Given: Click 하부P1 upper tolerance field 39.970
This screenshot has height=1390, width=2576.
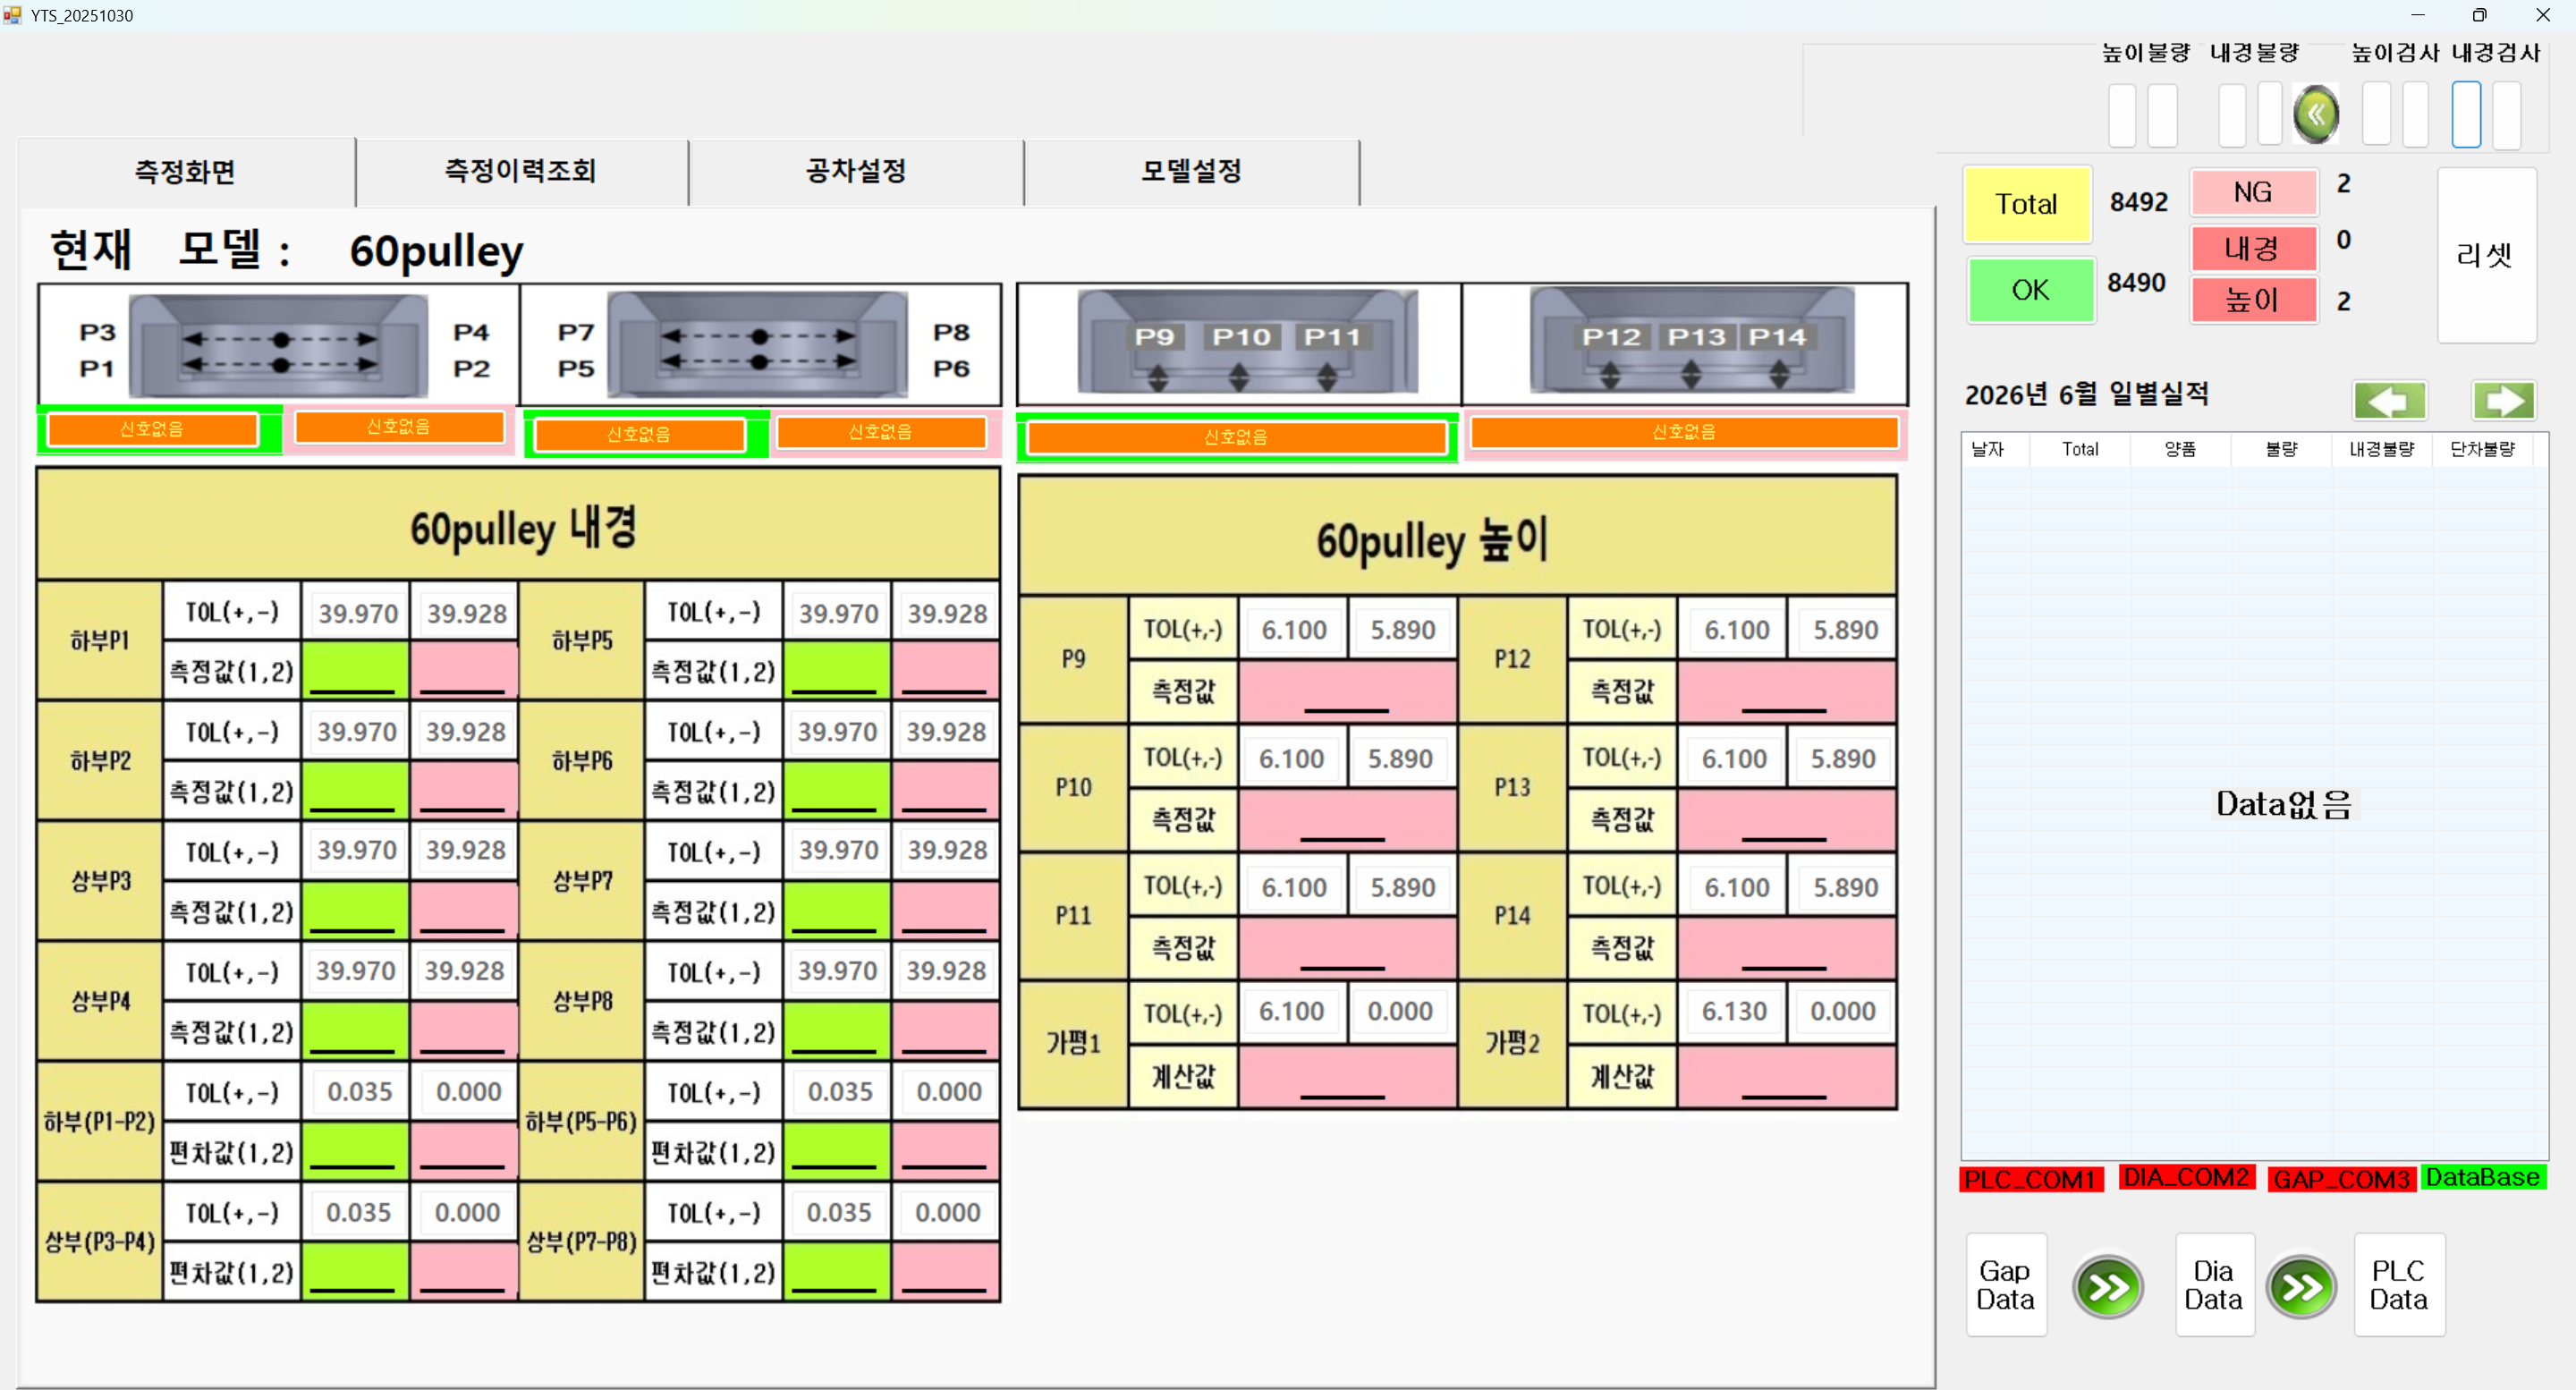Looking at the screenshot, I should [x=357, y=613].
